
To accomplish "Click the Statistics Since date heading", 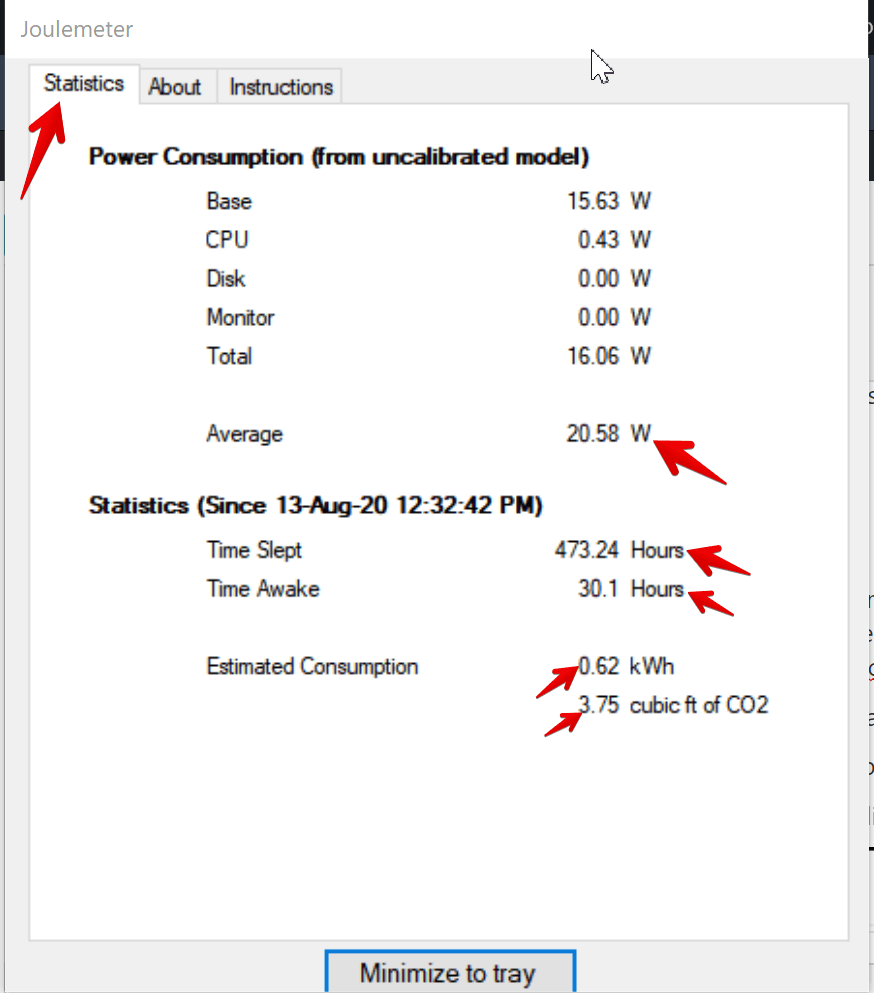I will [316, 505].
